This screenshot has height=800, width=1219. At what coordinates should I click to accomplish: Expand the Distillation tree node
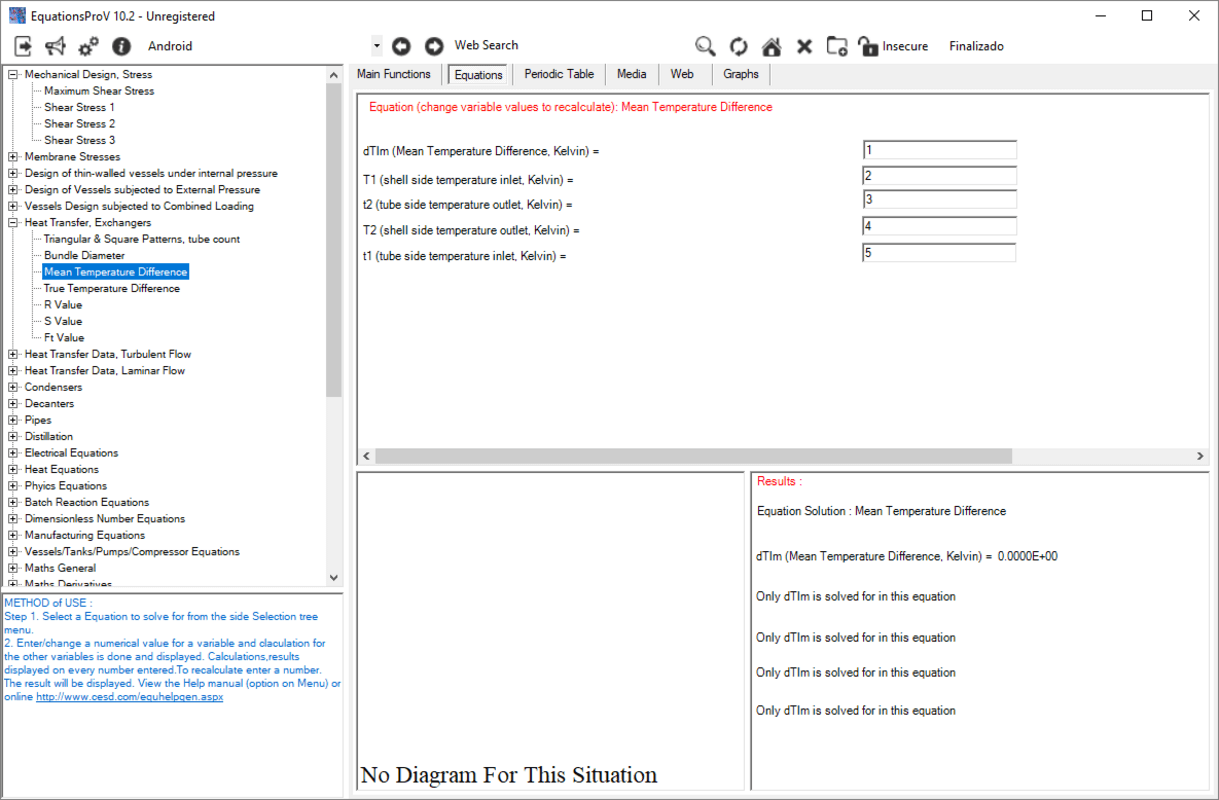click(x=13, y=437)
